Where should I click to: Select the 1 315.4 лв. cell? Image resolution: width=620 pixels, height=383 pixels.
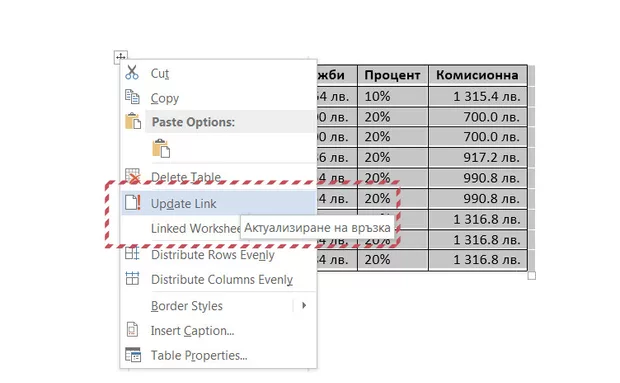(478, 96)
